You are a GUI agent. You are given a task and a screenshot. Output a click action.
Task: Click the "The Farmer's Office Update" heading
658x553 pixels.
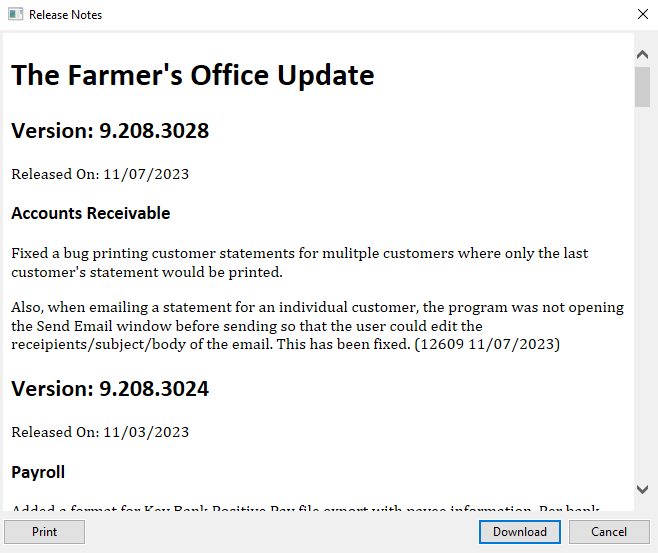tap(193, 75)
